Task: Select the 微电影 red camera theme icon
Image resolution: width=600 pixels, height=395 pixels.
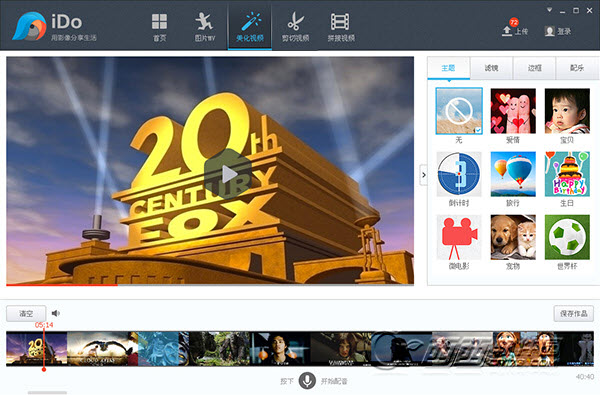Action: pyautogui.click(x=459, y=237)
